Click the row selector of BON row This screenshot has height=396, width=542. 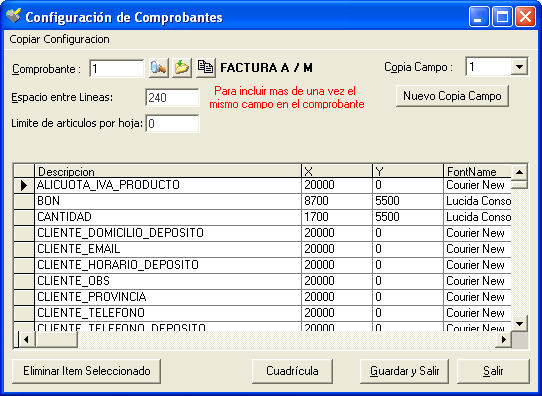click(24, 201)
